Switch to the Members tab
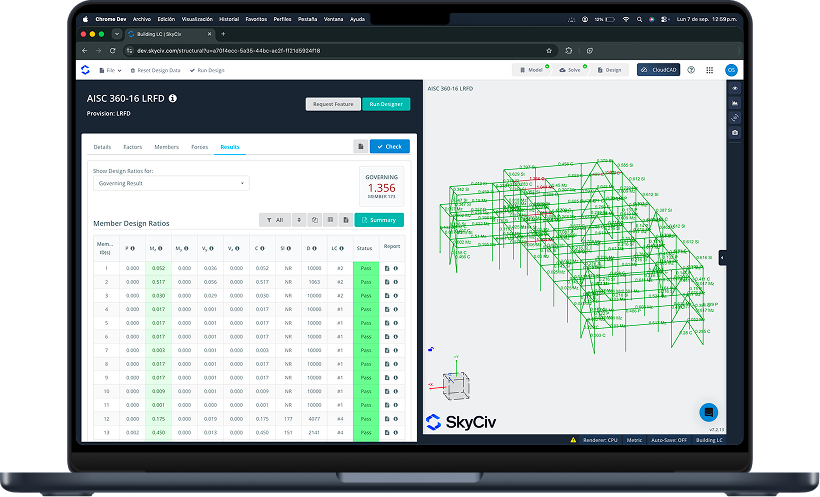Viewport: 820px width, 497px height. tap(166, 147)
